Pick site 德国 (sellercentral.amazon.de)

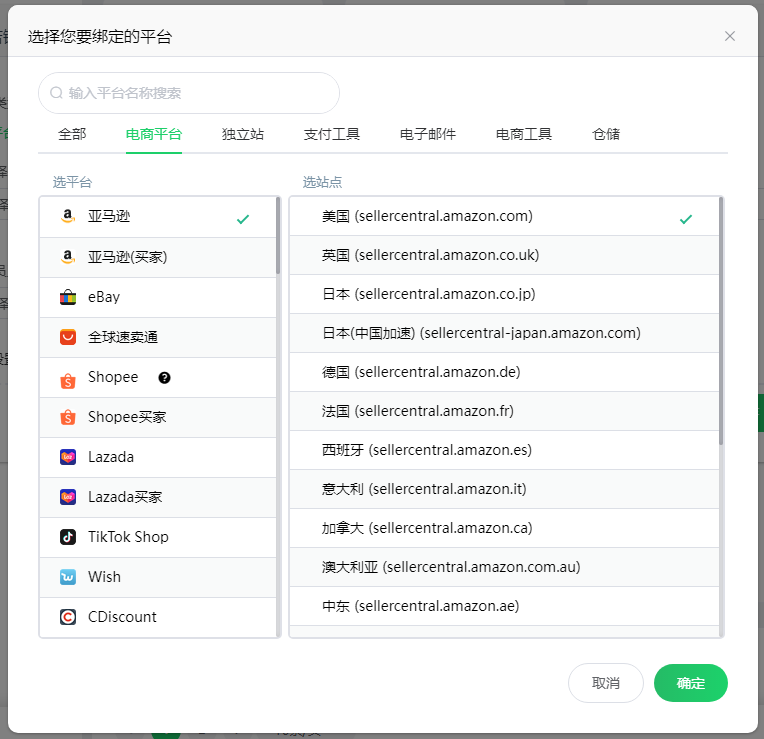click(504, 372)
